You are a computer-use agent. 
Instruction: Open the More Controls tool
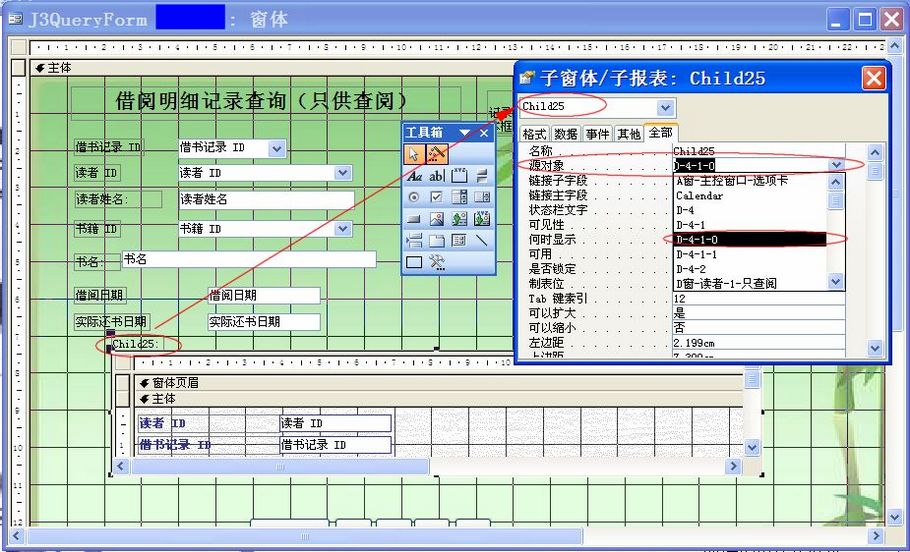coord(437,262)
